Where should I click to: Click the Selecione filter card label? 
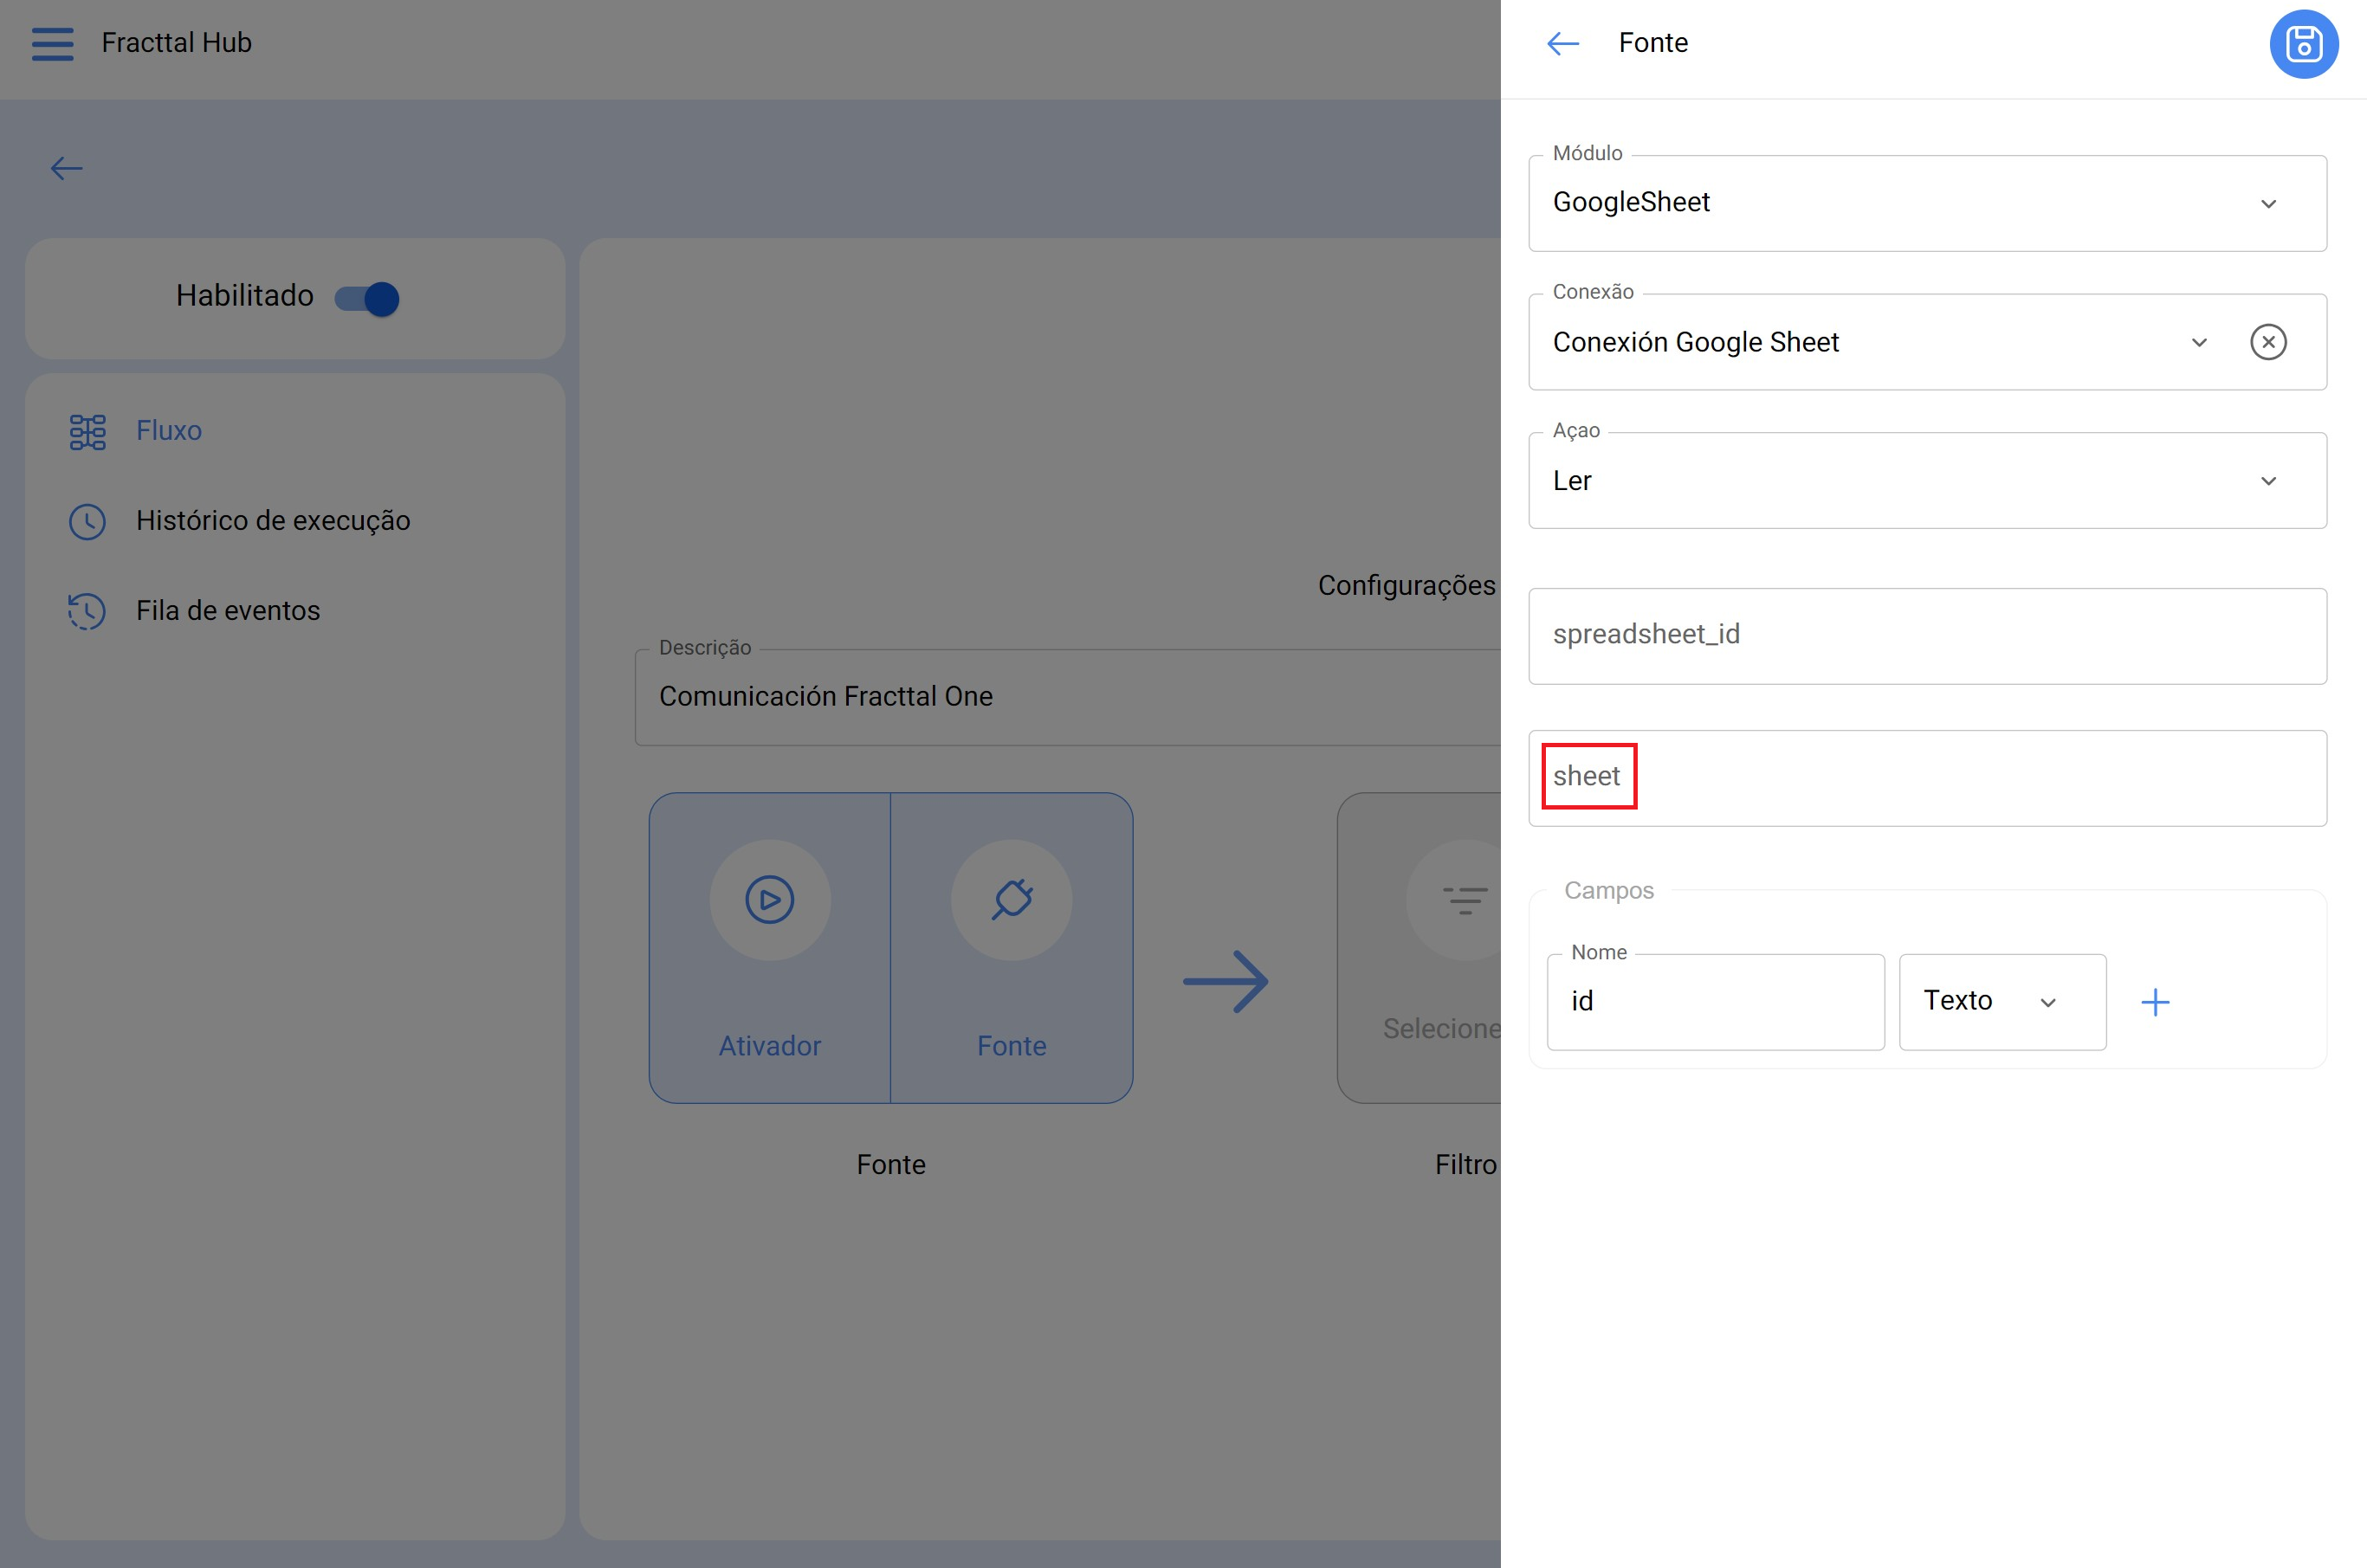point(1441,1029)
